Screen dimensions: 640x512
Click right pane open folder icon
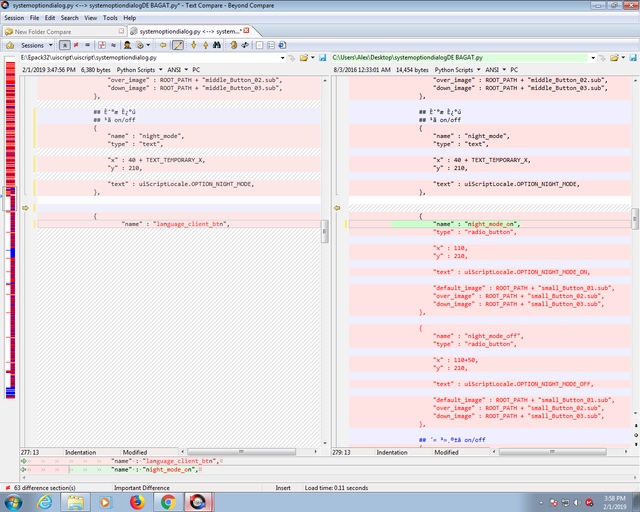[614, 58]
